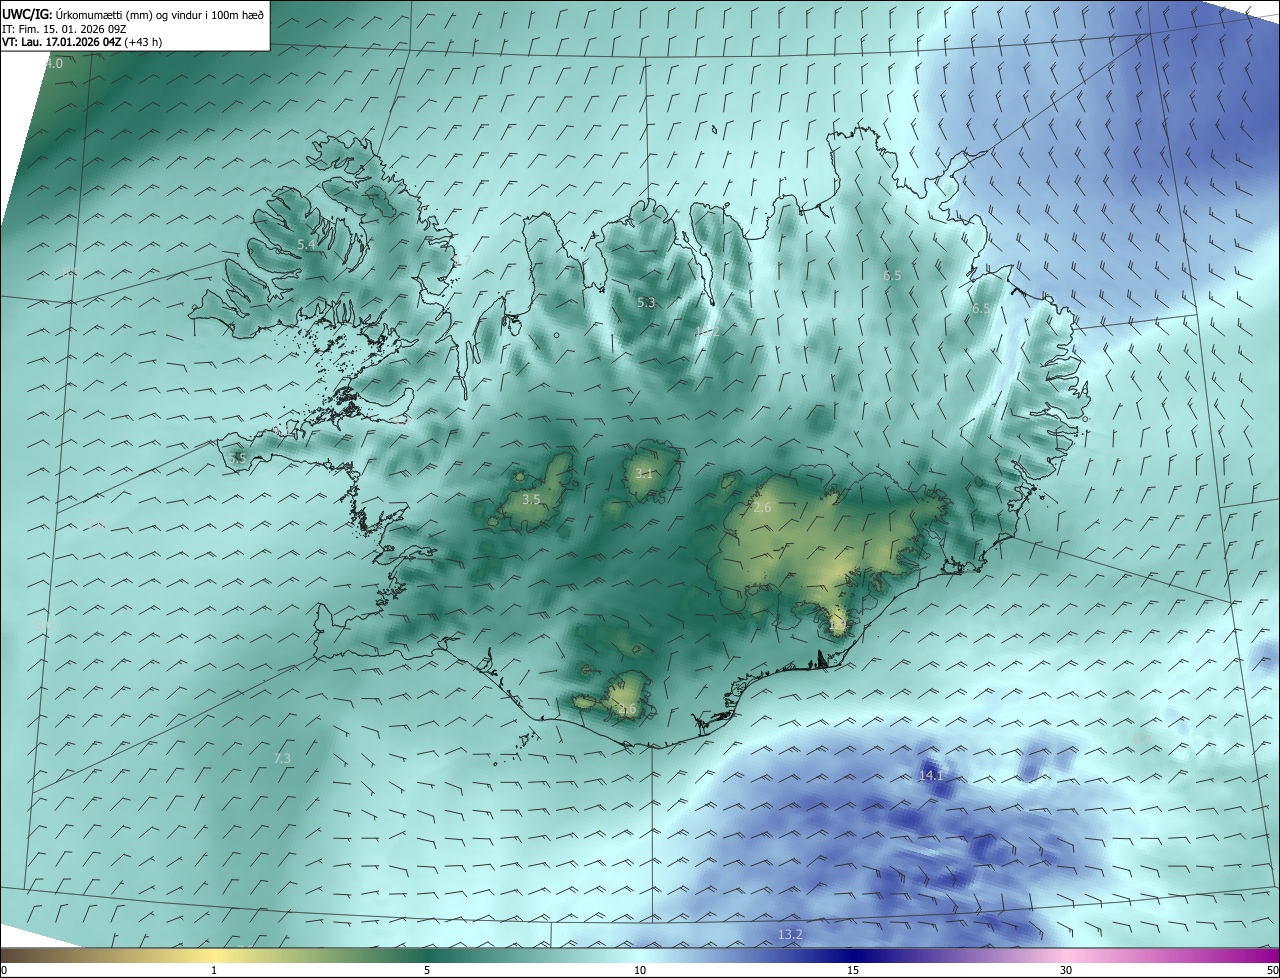The height and width of the screenshot is (978, 1280).
Task: Click the 5.4 value over the Westfjords
Action: (306, 244)
